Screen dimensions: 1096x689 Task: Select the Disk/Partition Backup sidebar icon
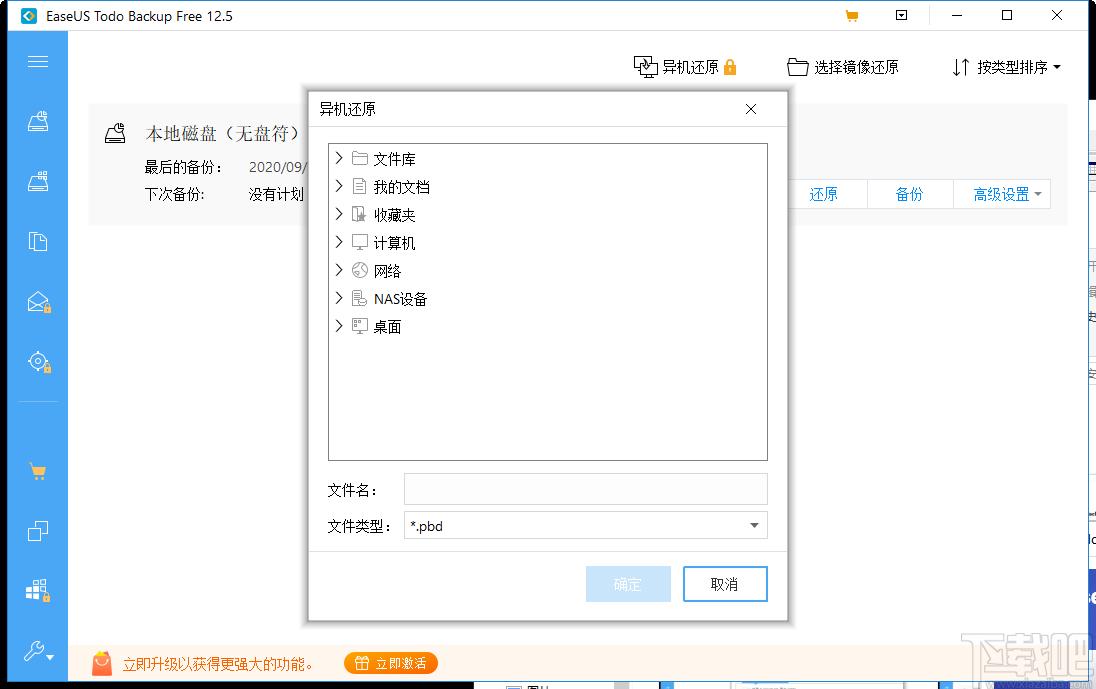[x=38, y=121]
